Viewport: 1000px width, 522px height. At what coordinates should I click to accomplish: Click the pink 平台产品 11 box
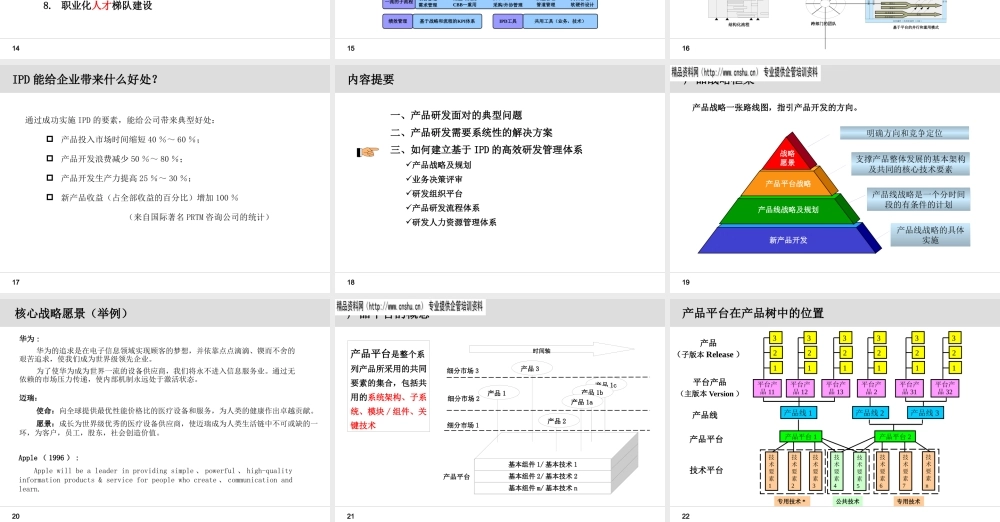[x=767, y=388]
